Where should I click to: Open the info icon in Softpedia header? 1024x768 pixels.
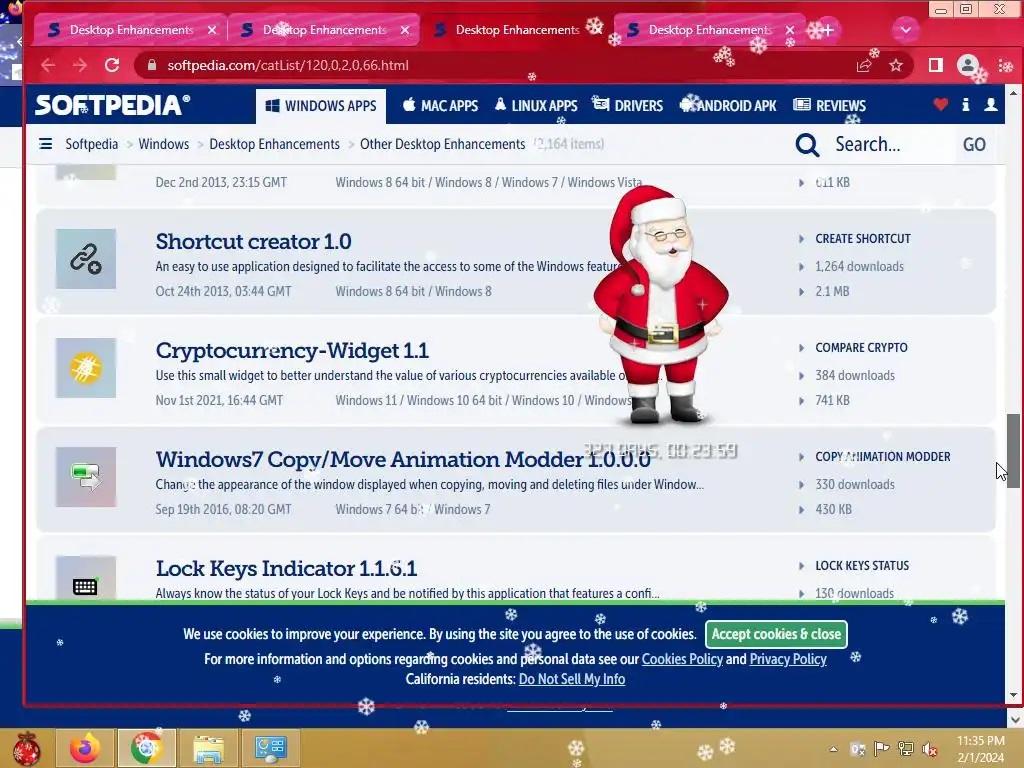click(965, 104)
